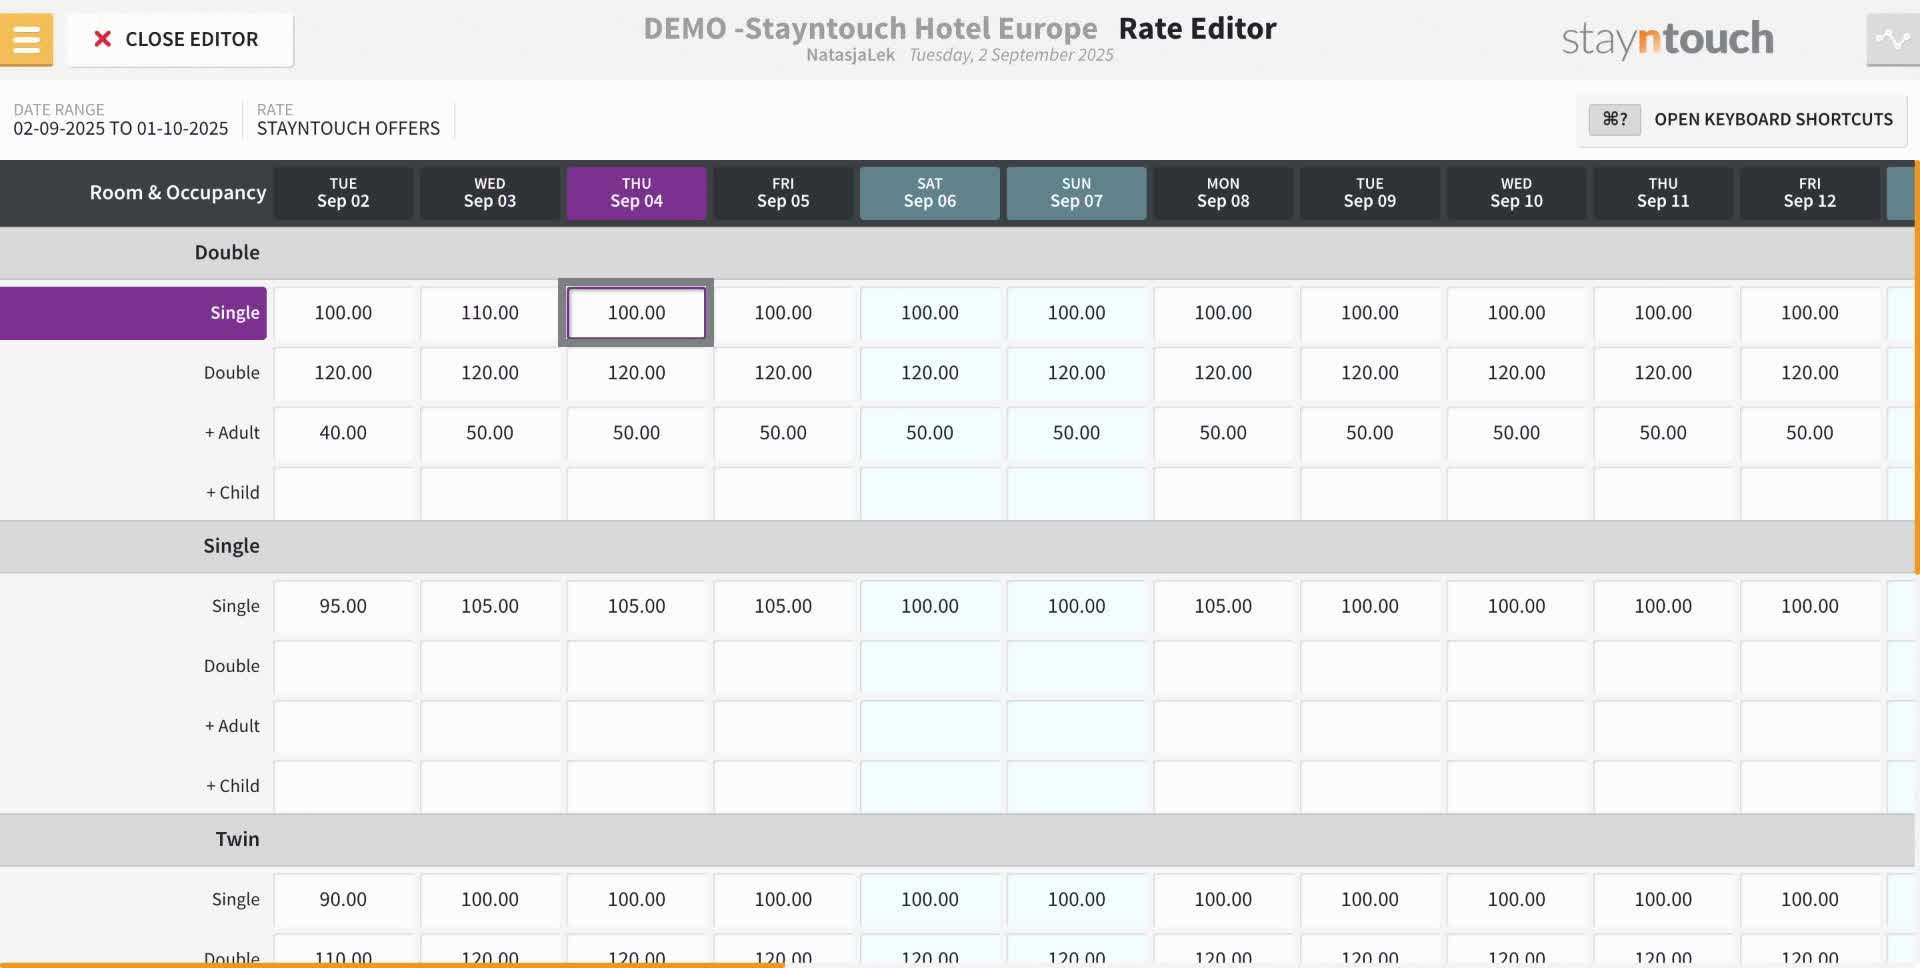
Task: Edit Twin room Single rate 100.00 on Sep 05
Action: (783, 899)
